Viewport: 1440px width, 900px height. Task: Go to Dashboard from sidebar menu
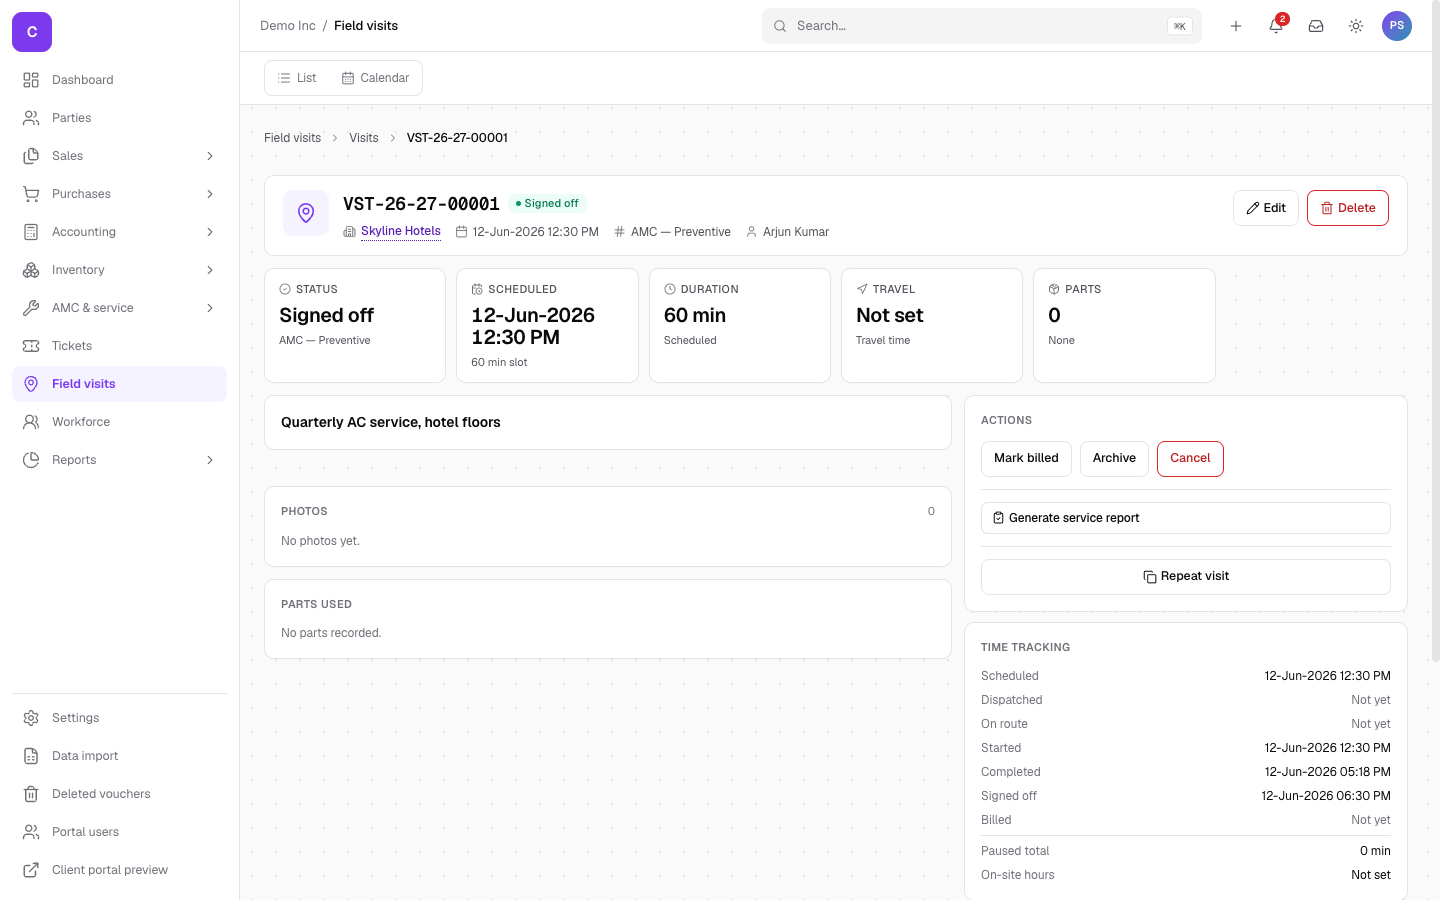119,80
